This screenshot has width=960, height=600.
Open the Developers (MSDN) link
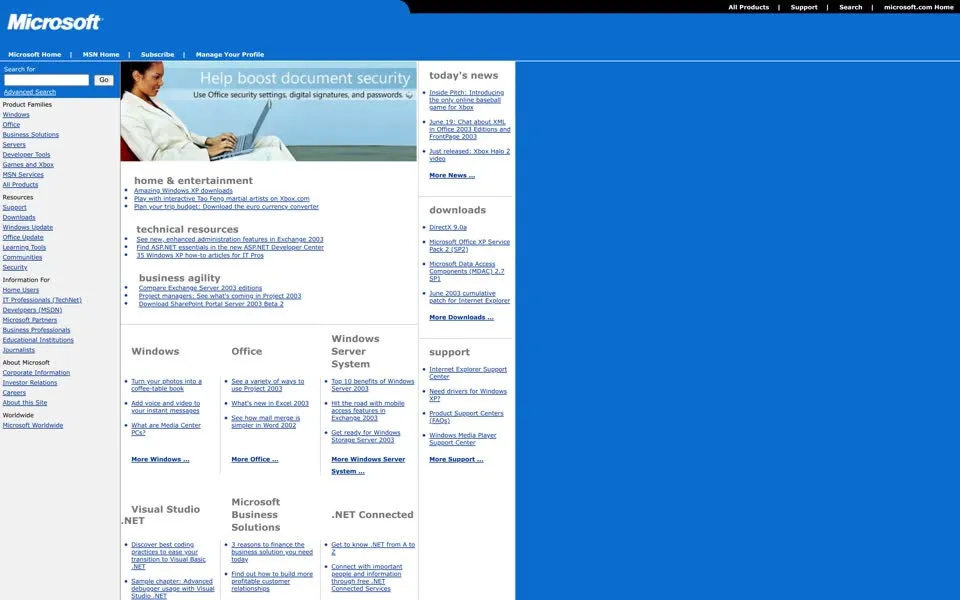(x=32, y=310)
